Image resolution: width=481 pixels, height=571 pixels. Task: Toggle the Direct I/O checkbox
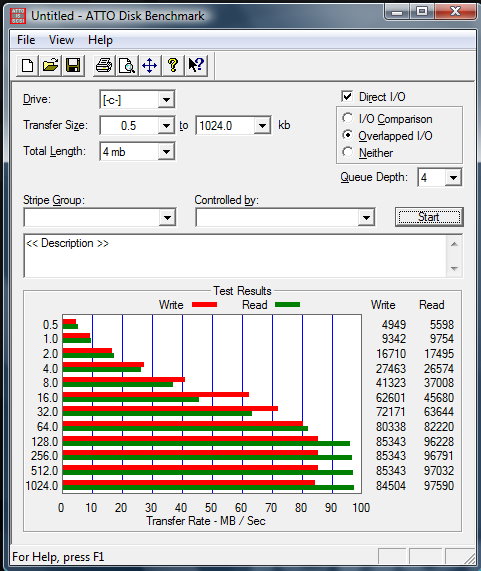point(347,97)
